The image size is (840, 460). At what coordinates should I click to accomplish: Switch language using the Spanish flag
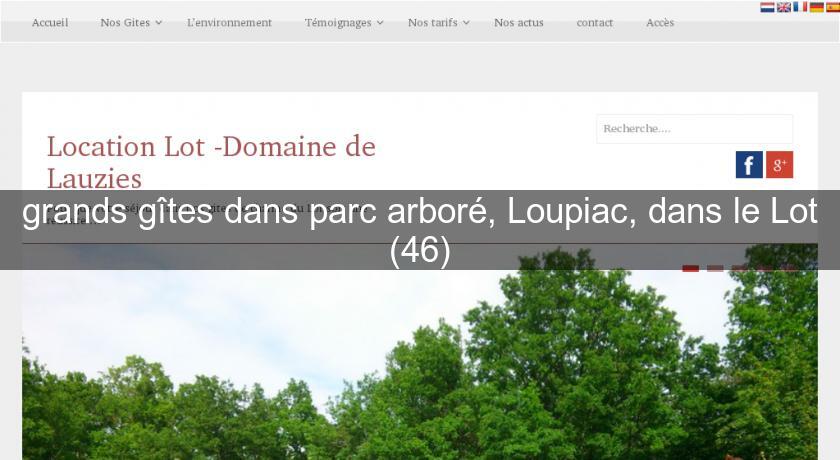(833, 7)
